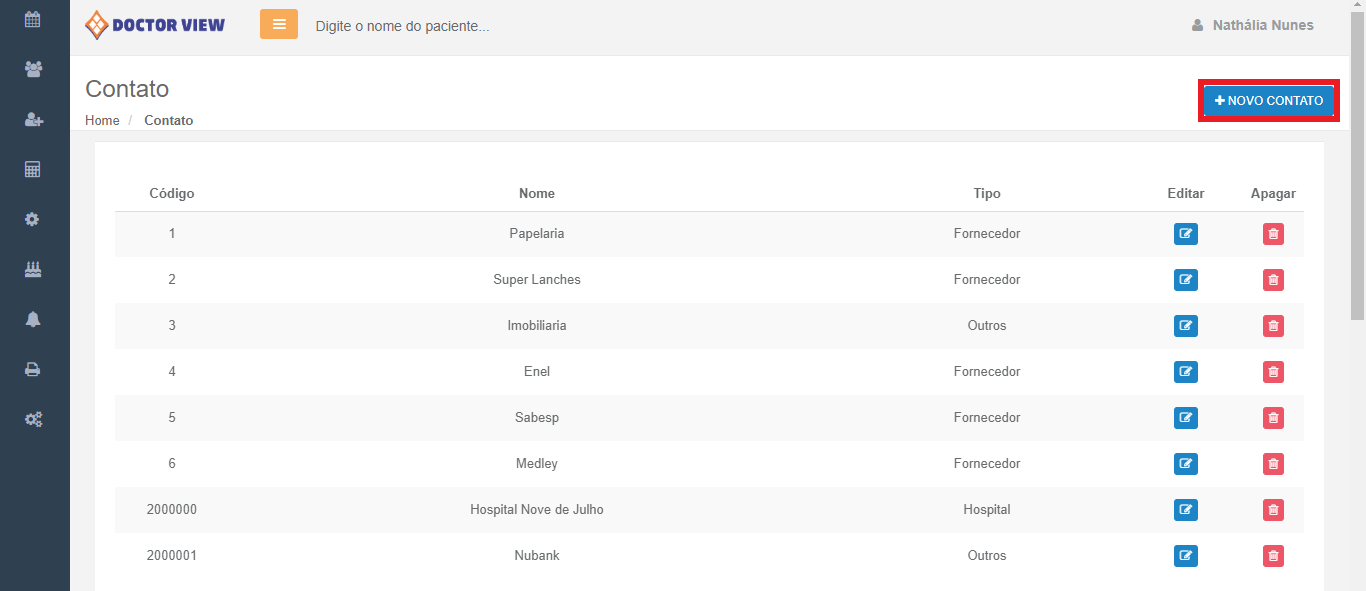1366x591 pixels.
Task: Edit the Papelaria contact
Action: (1185, 234)
